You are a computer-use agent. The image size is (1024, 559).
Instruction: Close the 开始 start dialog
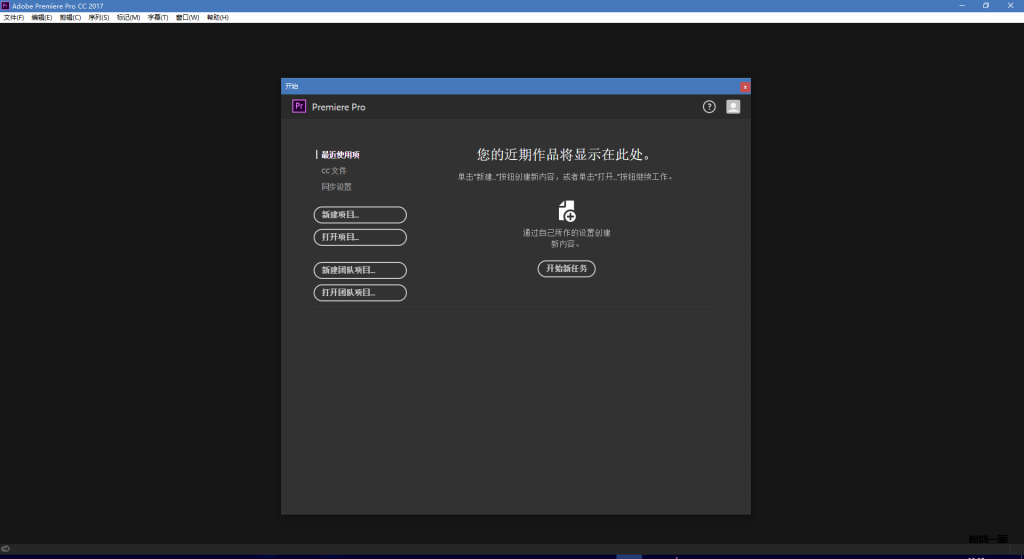pos(745,87)
